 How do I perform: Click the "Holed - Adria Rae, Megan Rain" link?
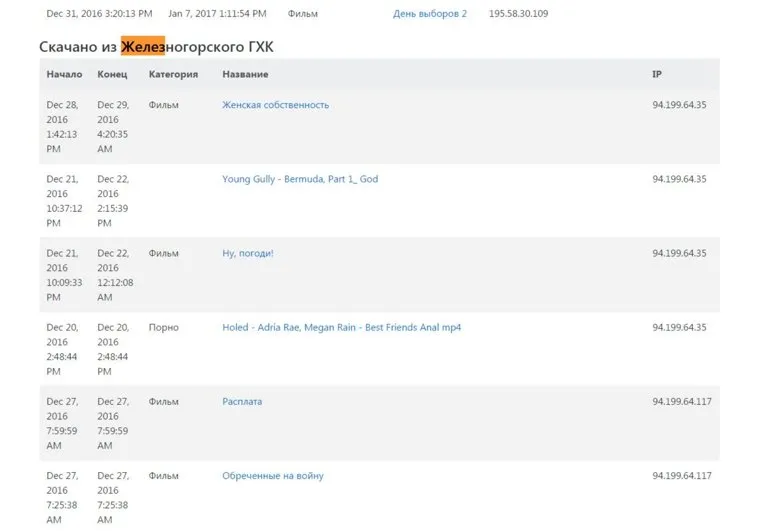[341, 327]
